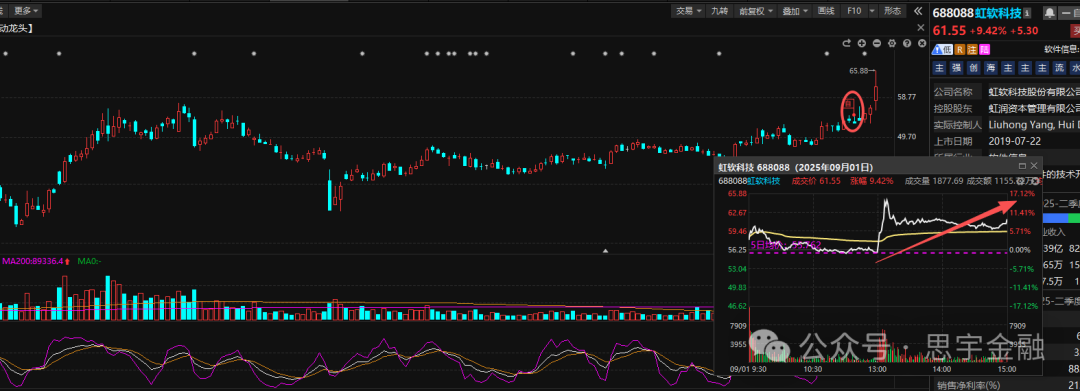This screenshot has width=1080, height=391.
Task: Click the orange 注 tag
Action: pos(972,50)
